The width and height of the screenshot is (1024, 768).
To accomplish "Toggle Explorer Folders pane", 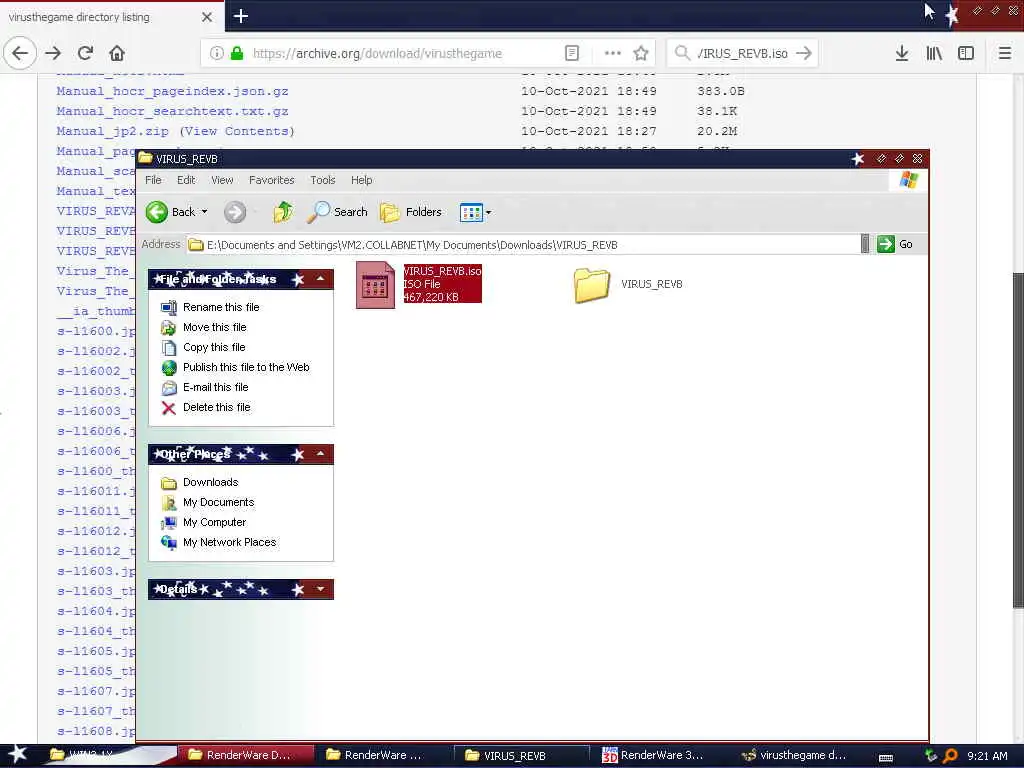I will tap(411, 212).
